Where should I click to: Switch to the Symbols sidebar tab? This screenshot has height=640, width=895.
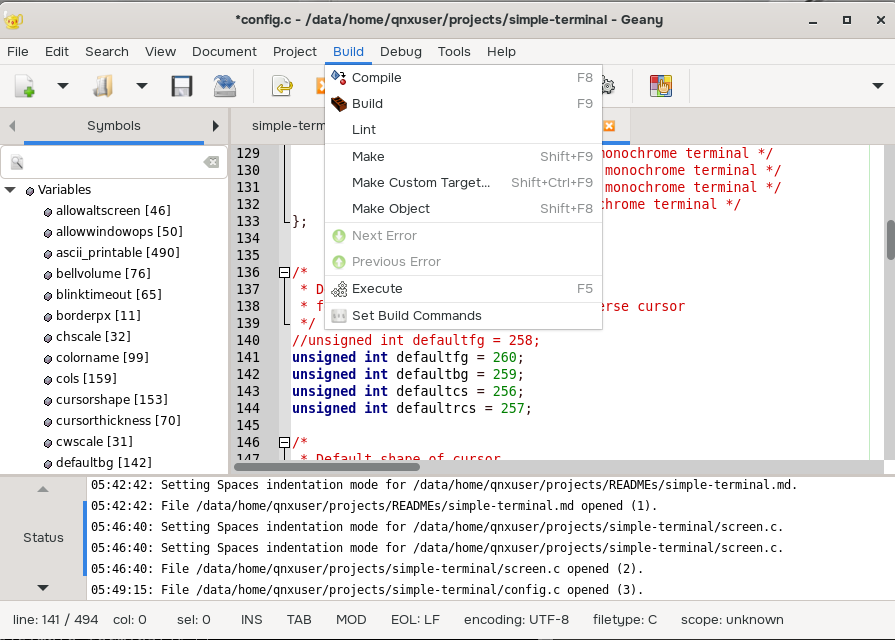pos(113,126)
